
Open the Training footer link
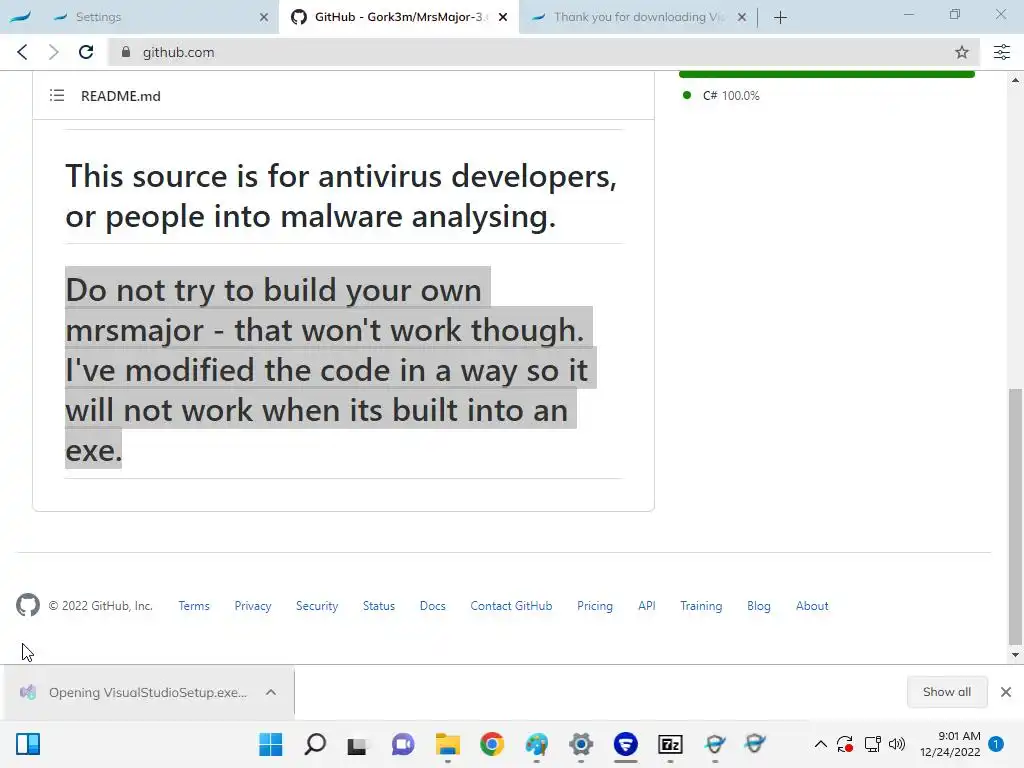coord(701,606)
